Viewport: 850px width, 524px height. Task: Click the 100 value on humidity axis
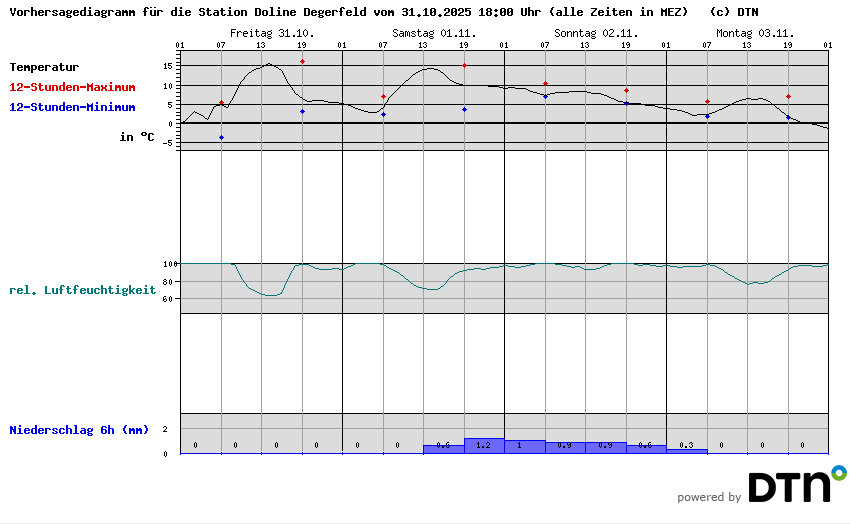pyautogui.click(x=170, y=263)
